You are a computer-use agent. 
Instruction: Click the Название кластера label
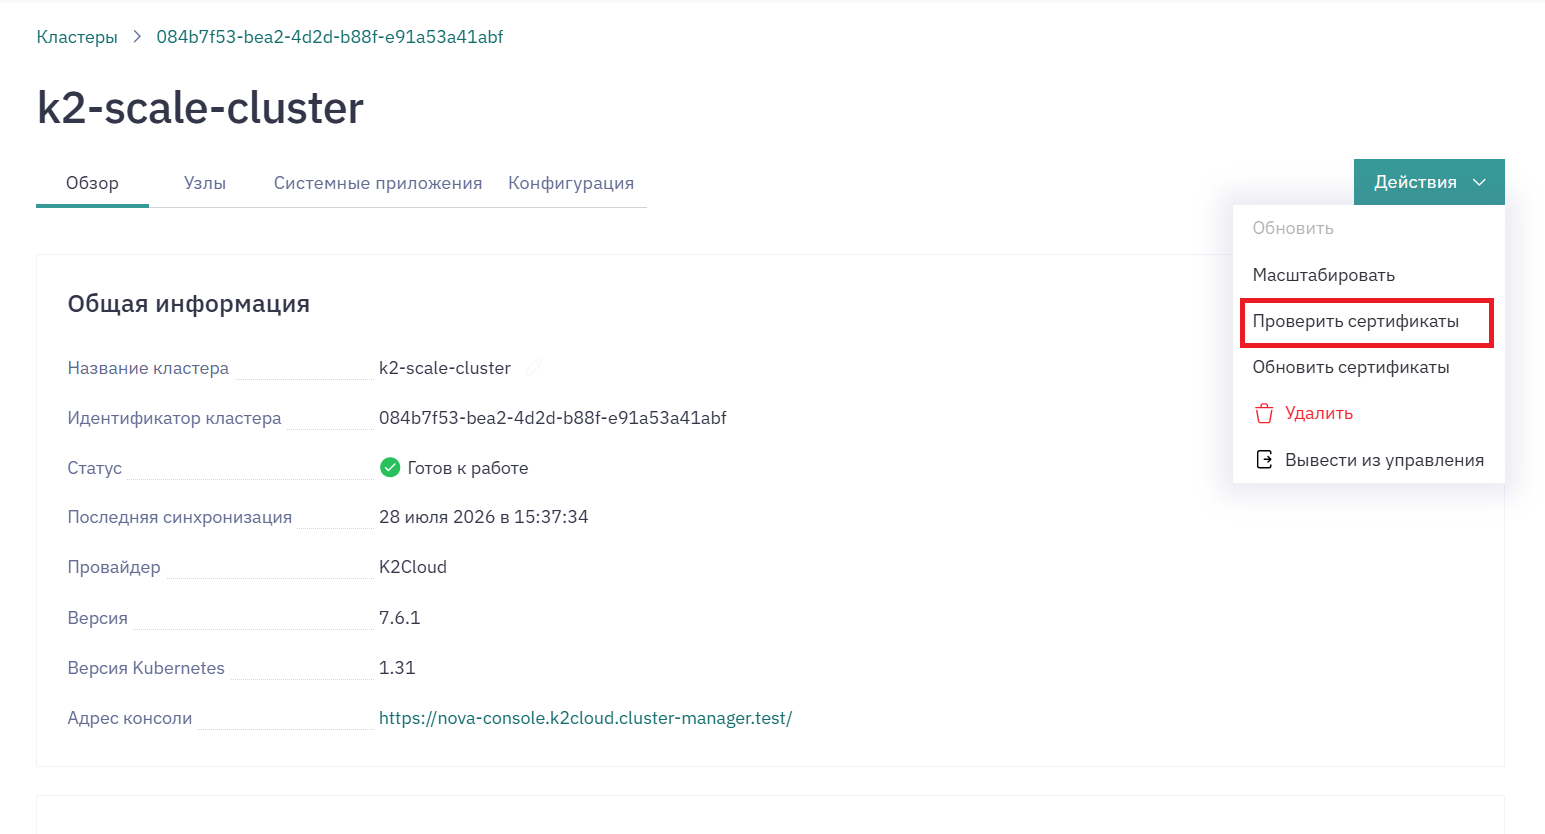pyautogui.click(x=148, y=368)
